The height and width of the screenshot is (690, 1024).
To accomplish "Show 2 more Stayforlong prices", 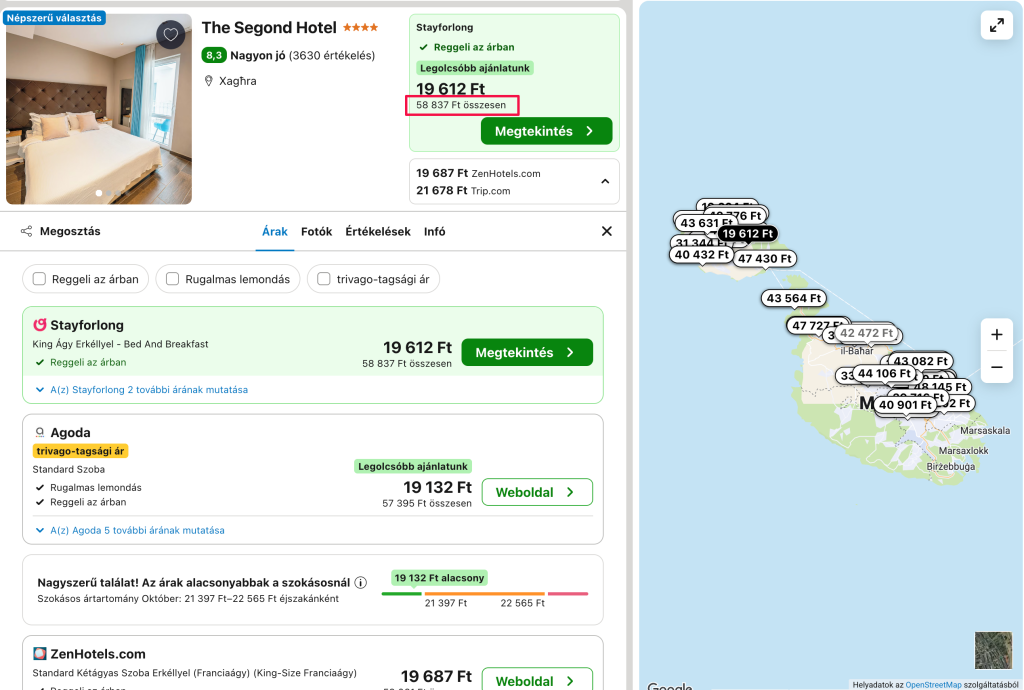I will point(142,390).
